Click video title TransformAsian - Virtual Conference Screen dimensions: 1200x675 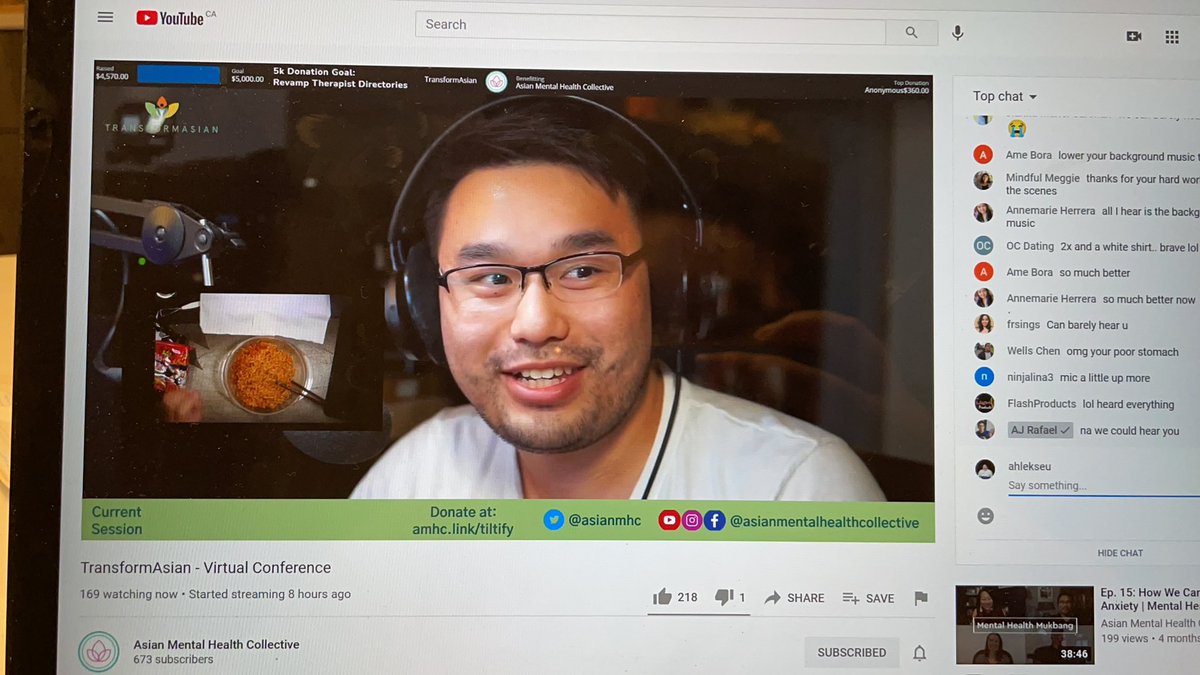tap(206, 567)
